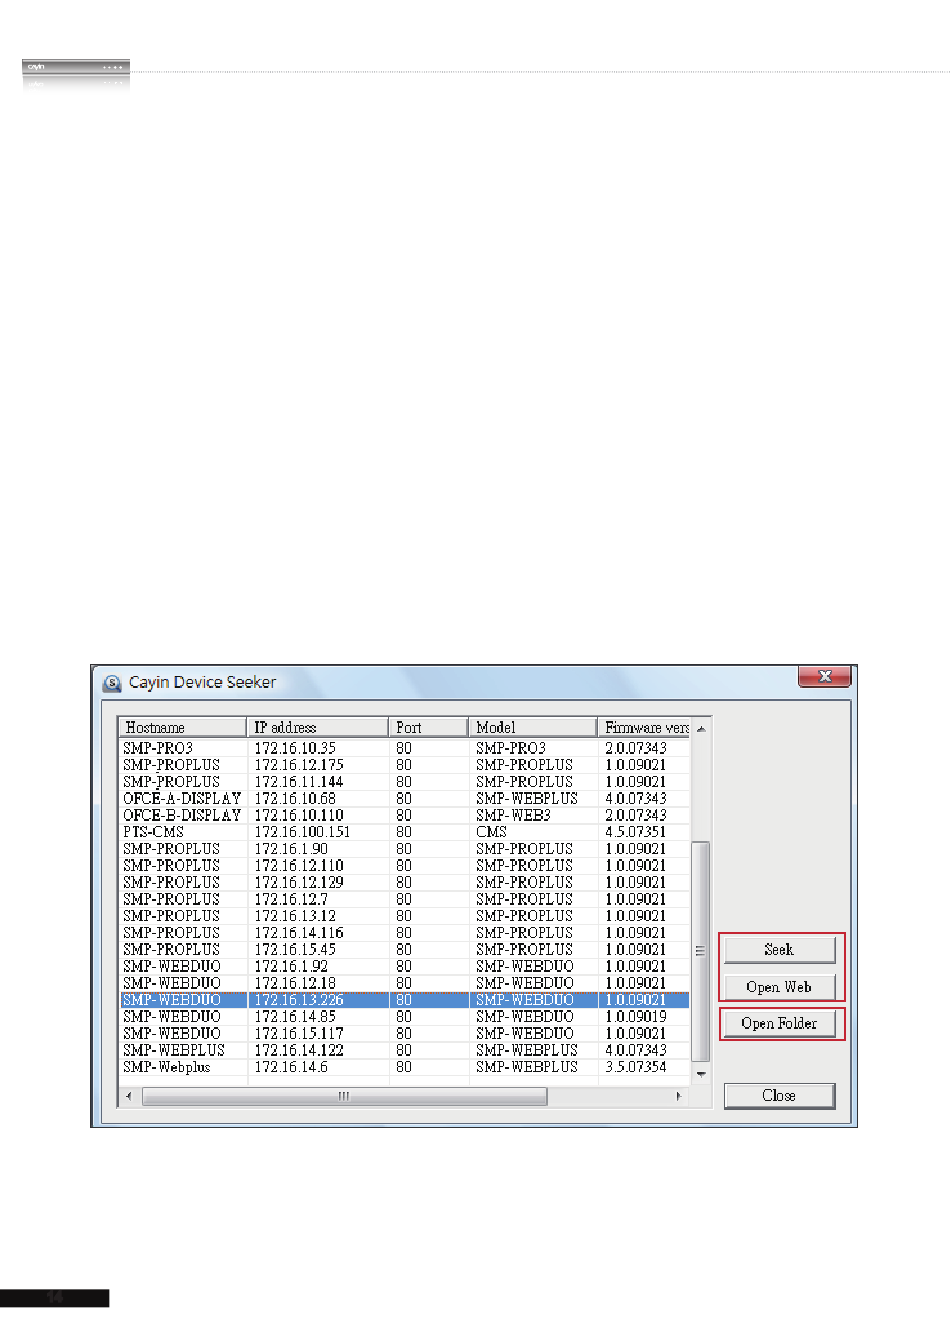Sort by the Firmware version column header
The height and width of the screenshot is (1344, 950).
[644, 727]
